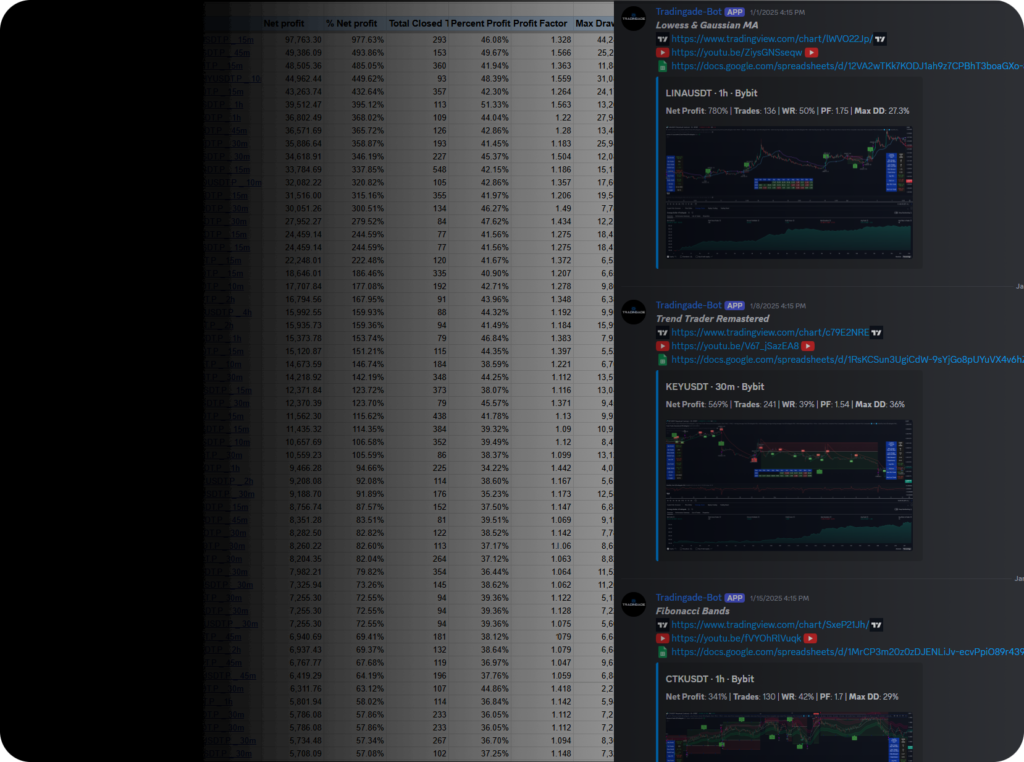This screenshot has width=1024, height=762.
Task: Select the Percent Profit column header
Action: [x=480, y=24]
